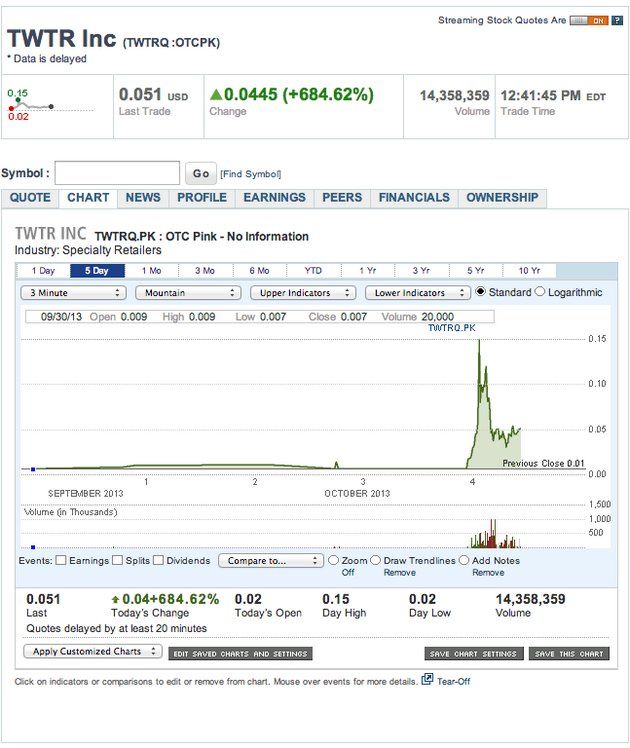Screen dimensions: 630x748
Task: Open the Apply Customized Charts dropdown
Action: click(93, 651)
